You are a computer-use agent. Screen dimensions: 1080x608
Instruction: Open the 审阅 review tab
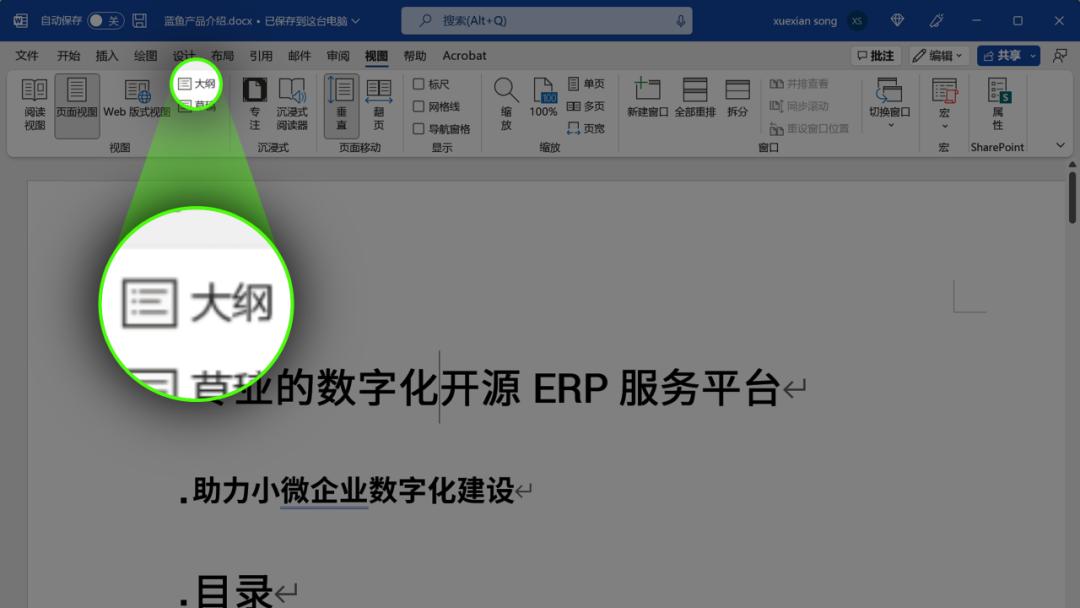[337, 55]
